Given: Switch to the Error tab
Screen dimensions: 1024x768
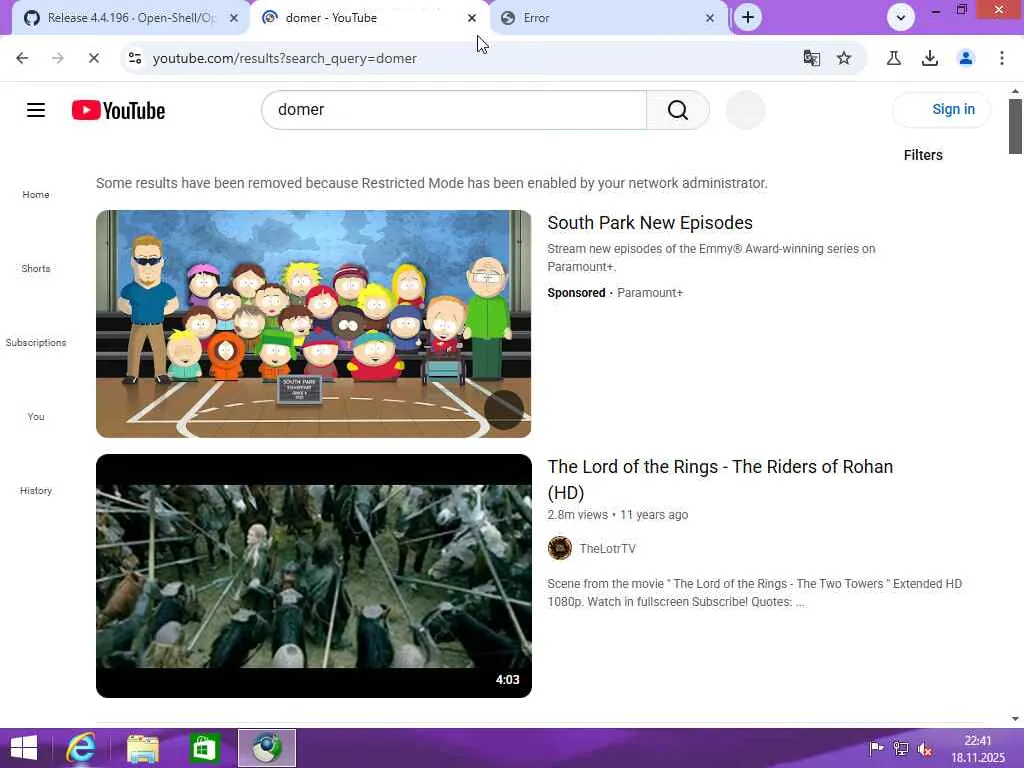Looking at the screenshot, I should (x=607, y=18).
